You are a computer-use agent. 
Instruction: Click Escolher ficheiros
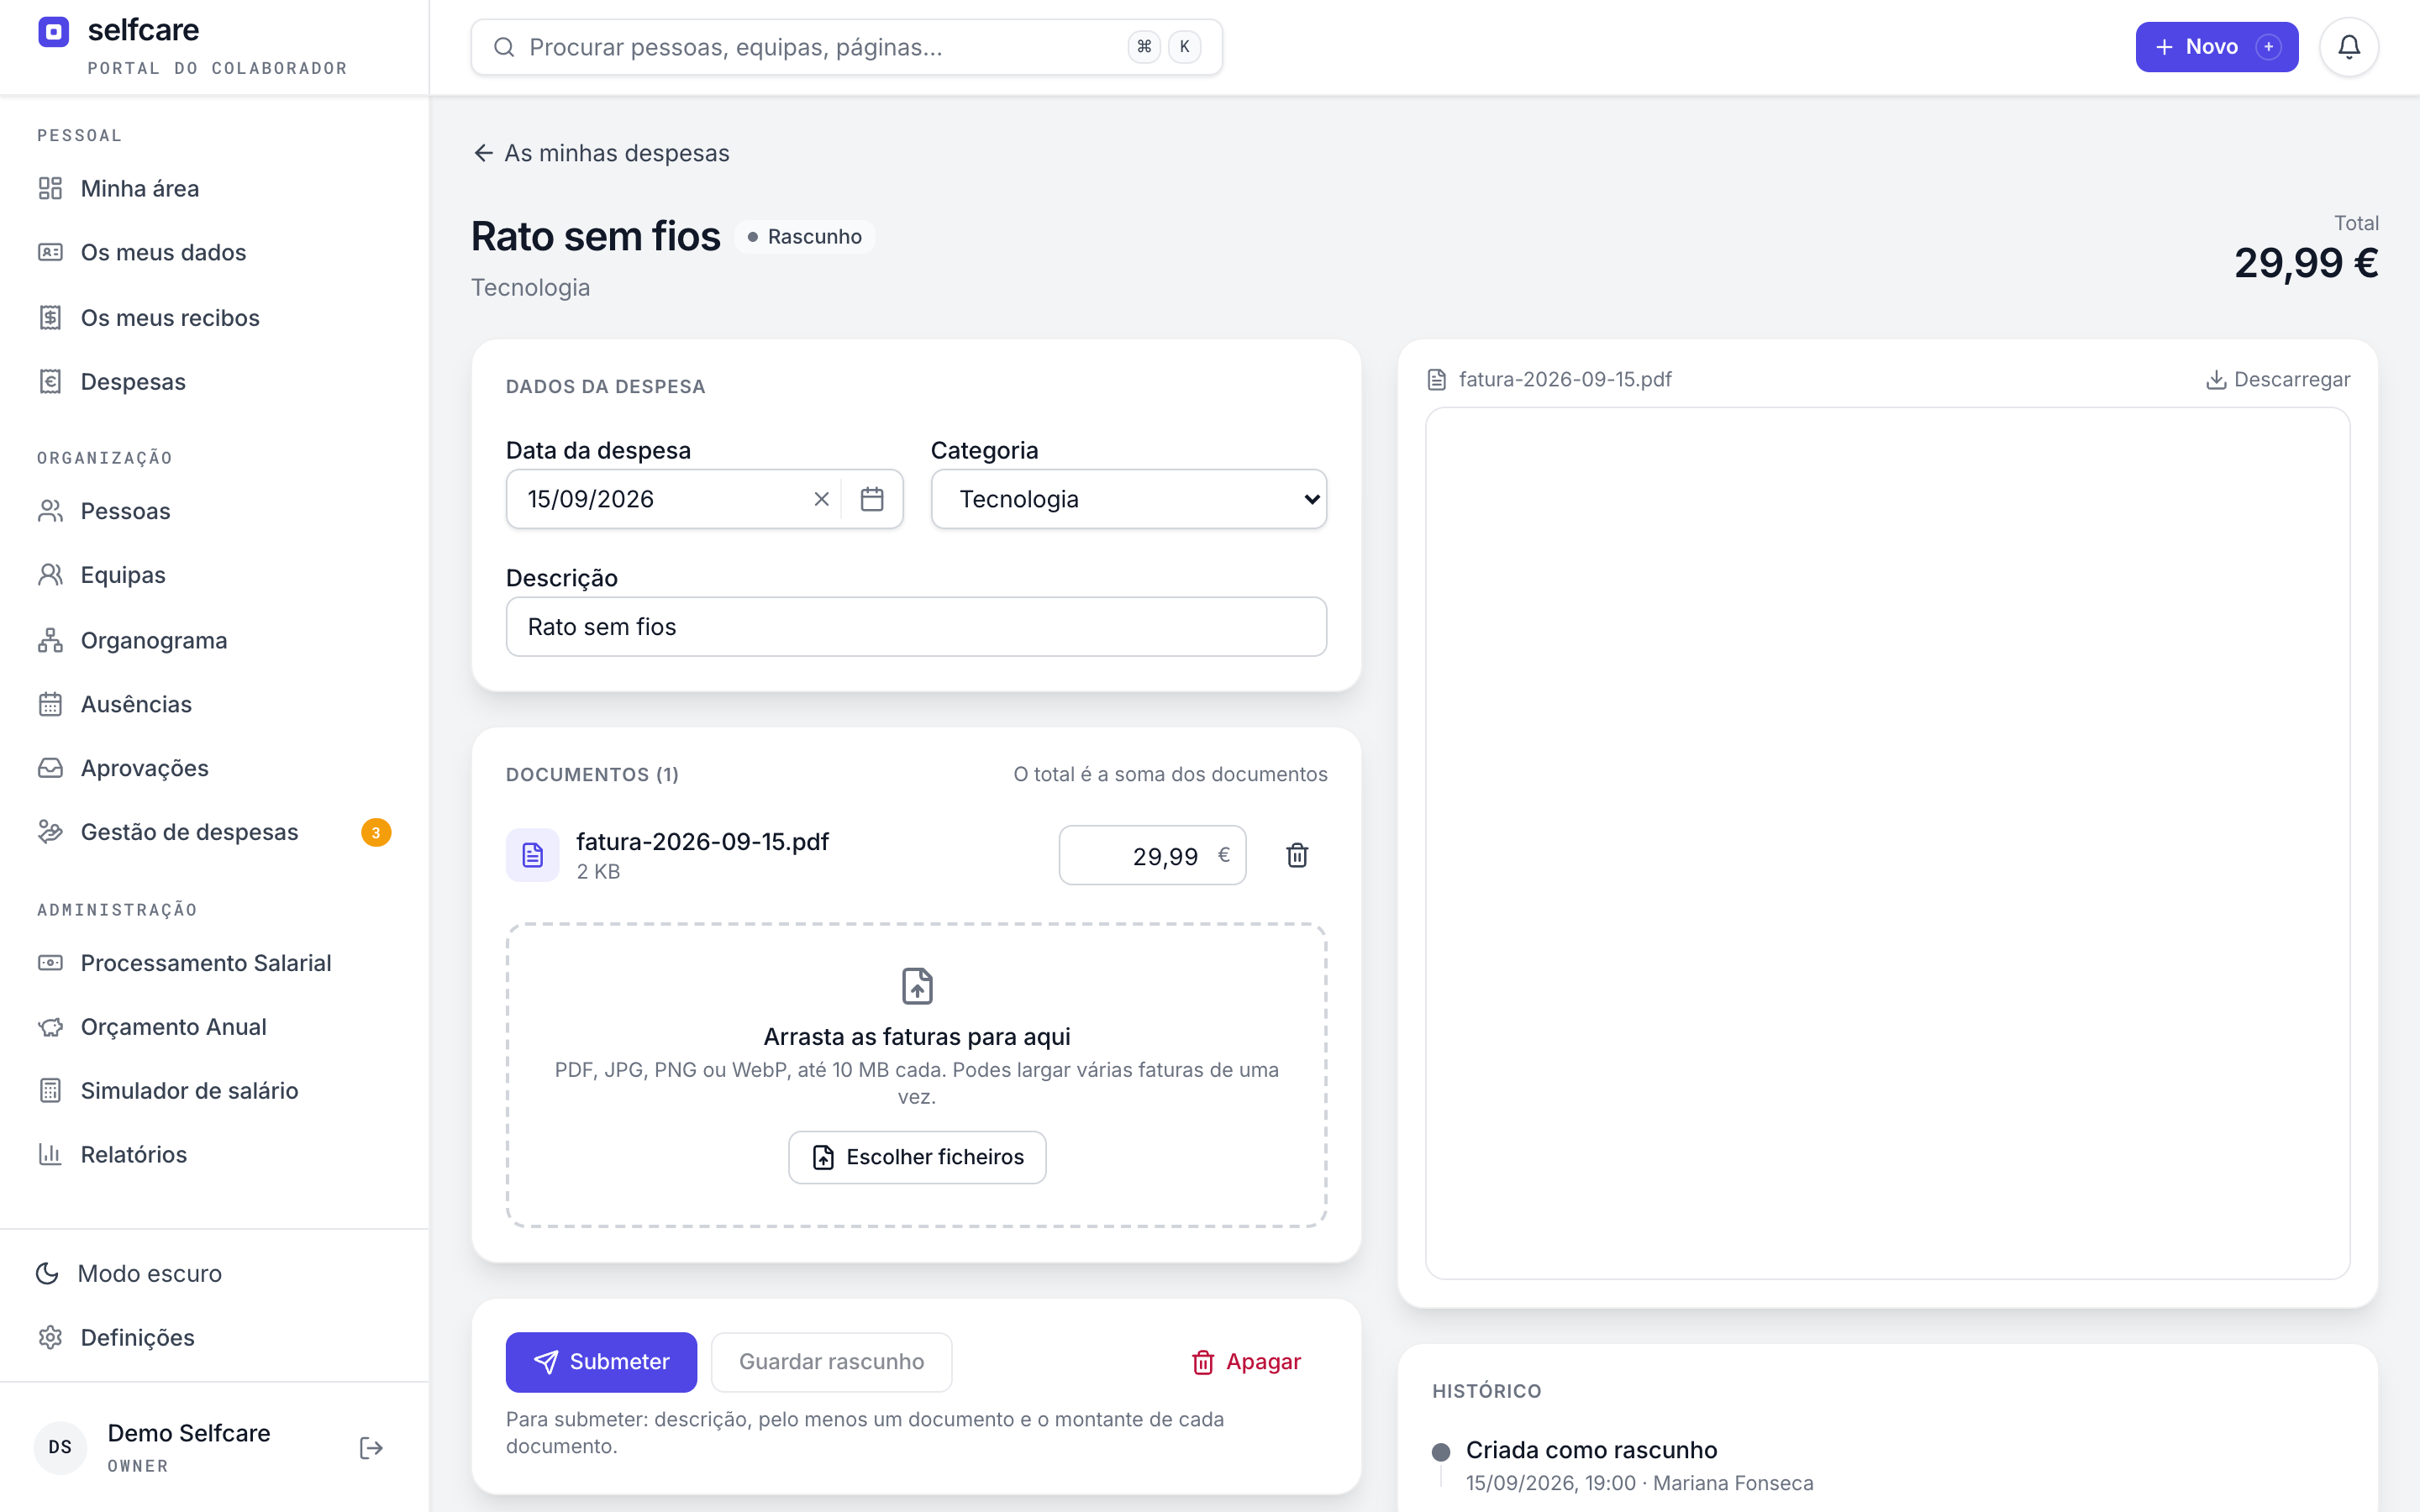(917, 1157)
